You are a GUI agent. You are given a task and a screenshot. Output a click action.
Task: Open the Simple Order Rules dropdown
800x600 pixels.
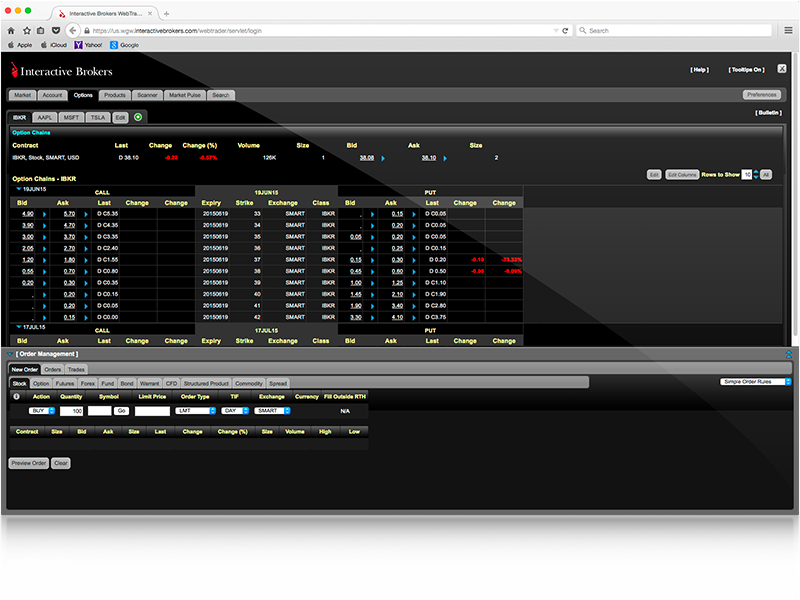[x=756, y=382]
